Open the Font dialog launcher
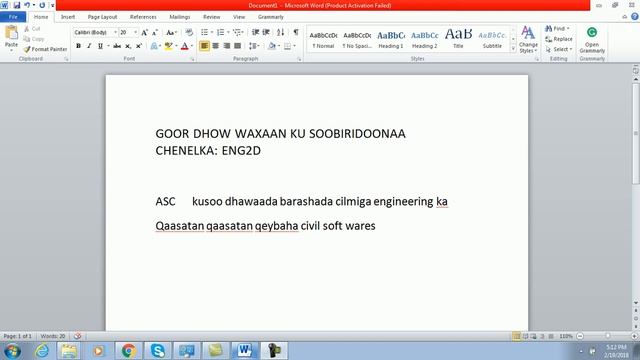The width and height of the screenshot is (640, 360). 192,59
